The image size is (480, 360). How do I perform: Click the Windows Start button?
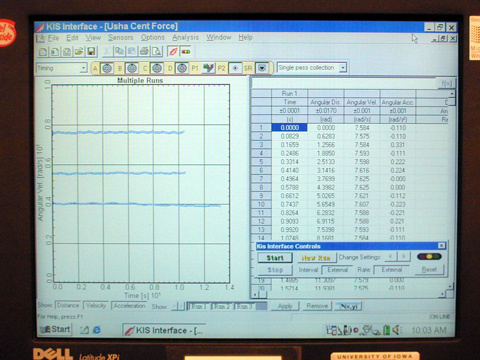tap(55, 330)
